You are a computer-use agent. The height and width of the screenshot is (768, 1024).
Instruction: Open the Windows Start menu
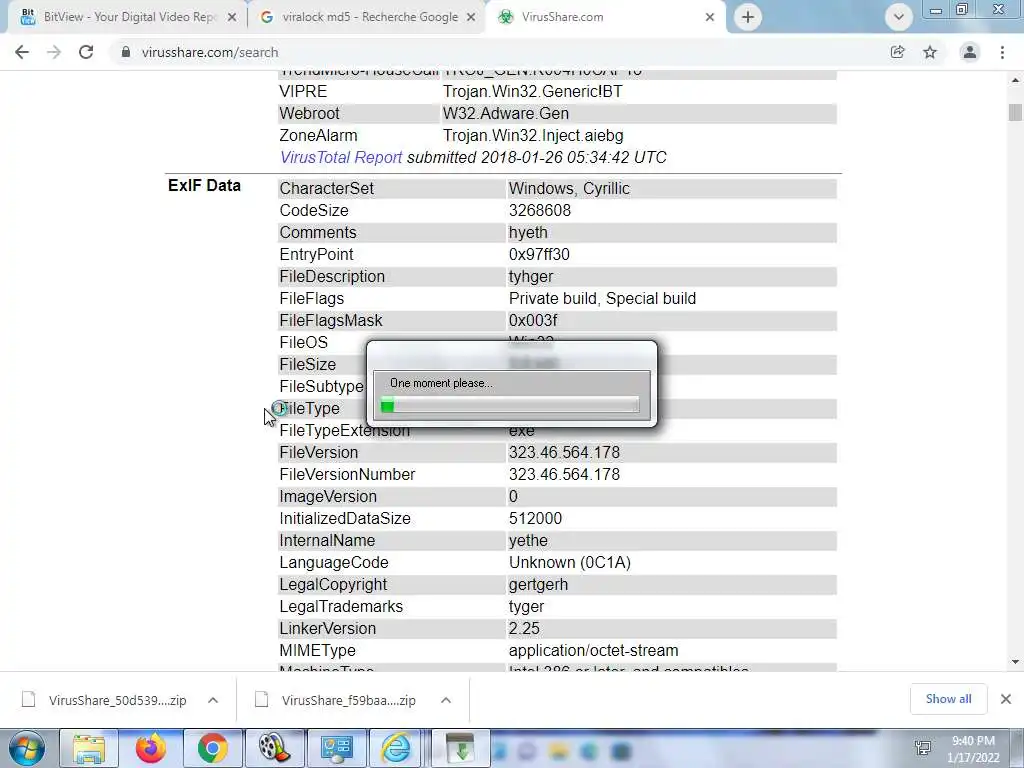(x=26, y=748)
